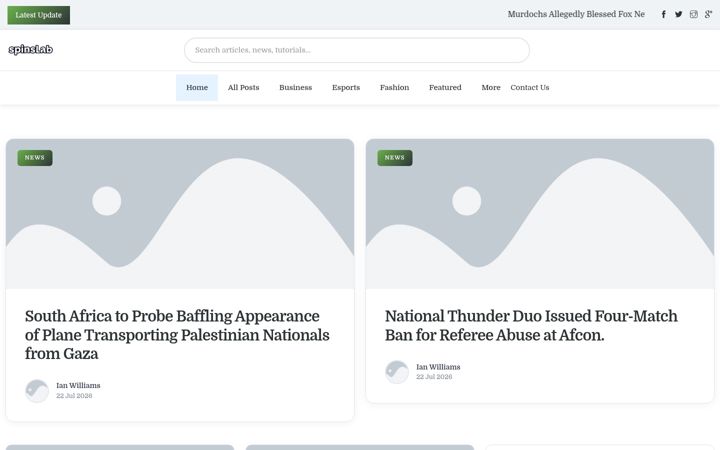Open National Thunder Duo Issued Four-Match Ban headline
Screen dimensions: 720x450
click(531, 326)
